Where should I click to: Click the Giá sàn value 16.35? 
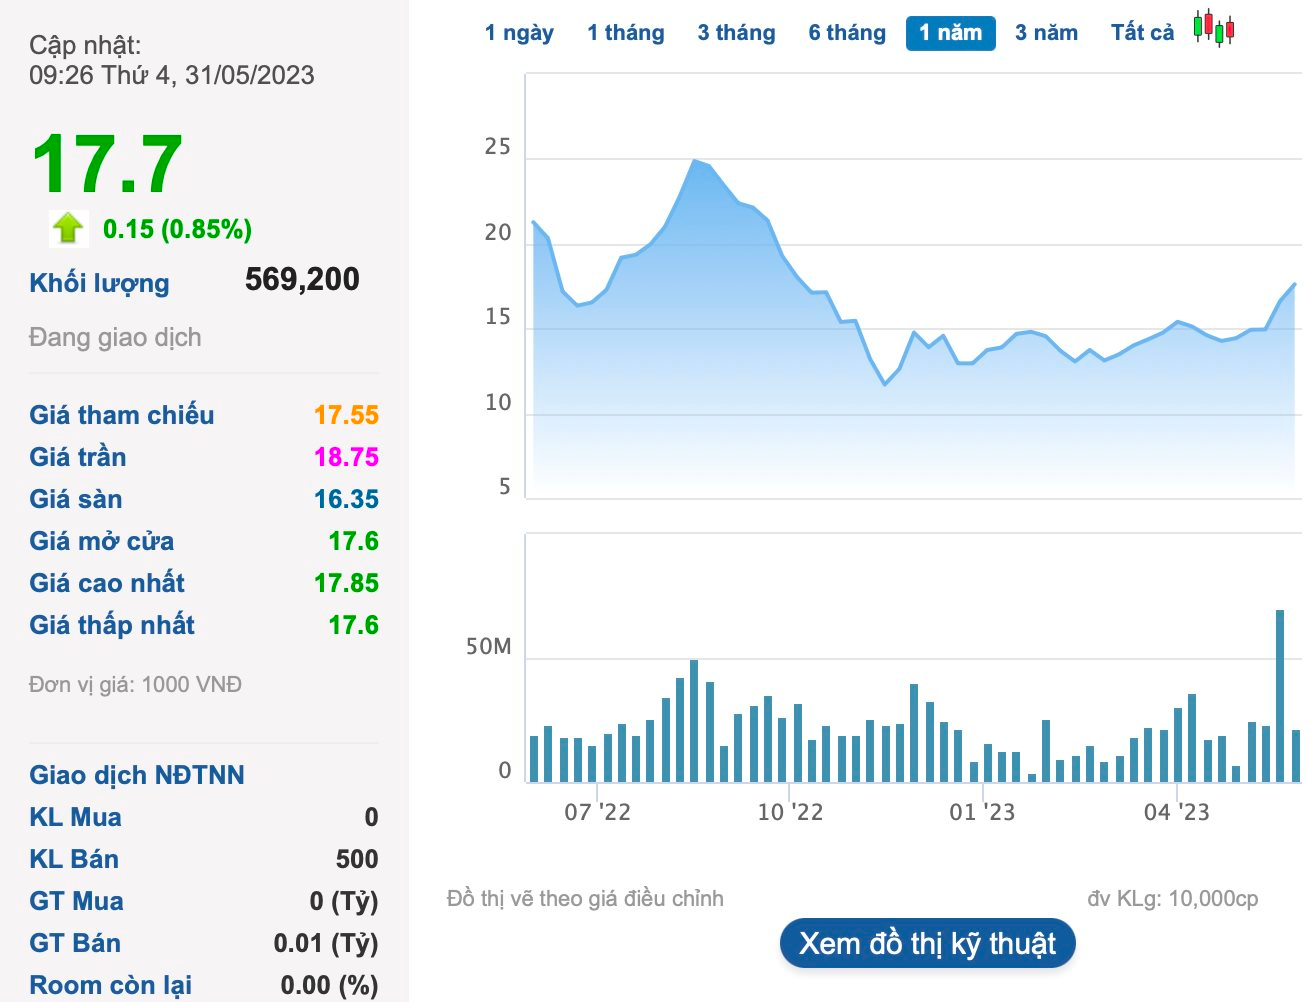[x=346, y=499]
